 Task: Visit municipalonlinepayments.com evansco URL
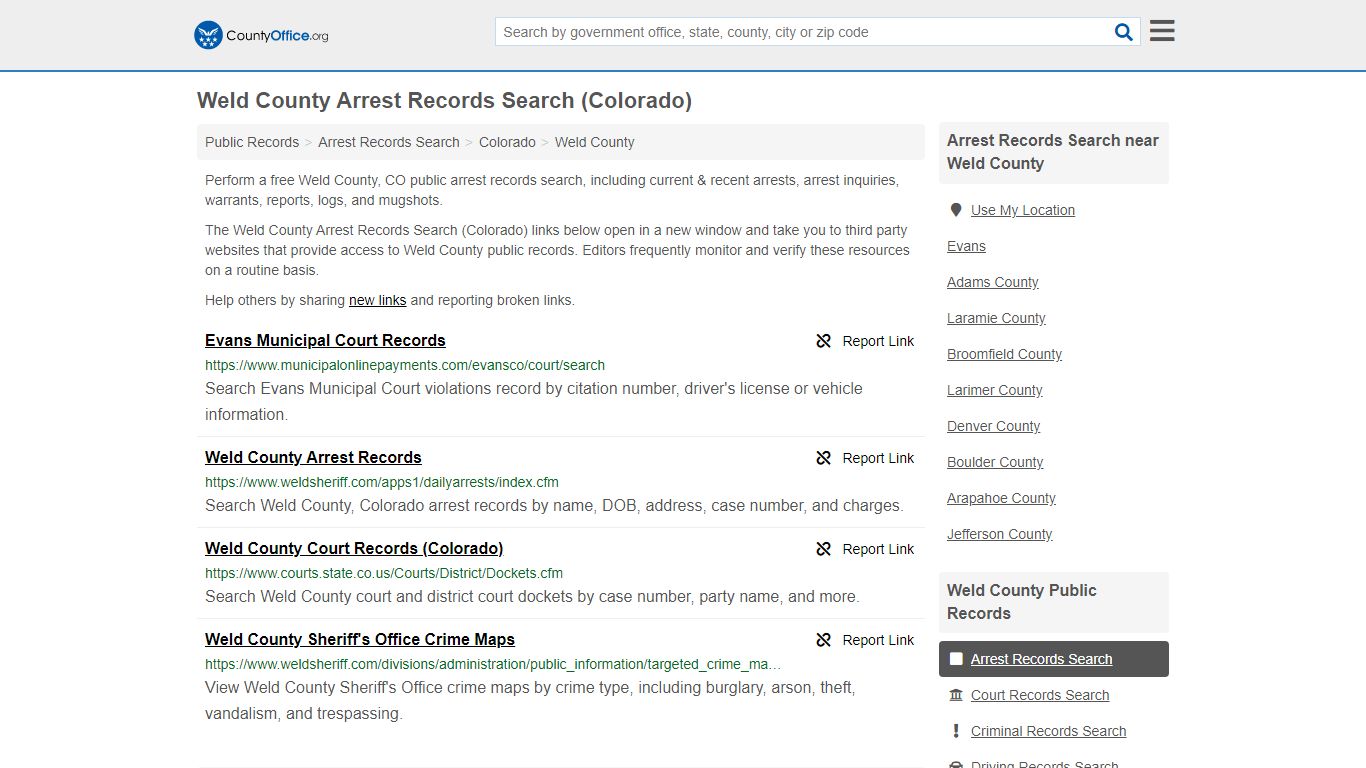[405, 365]
